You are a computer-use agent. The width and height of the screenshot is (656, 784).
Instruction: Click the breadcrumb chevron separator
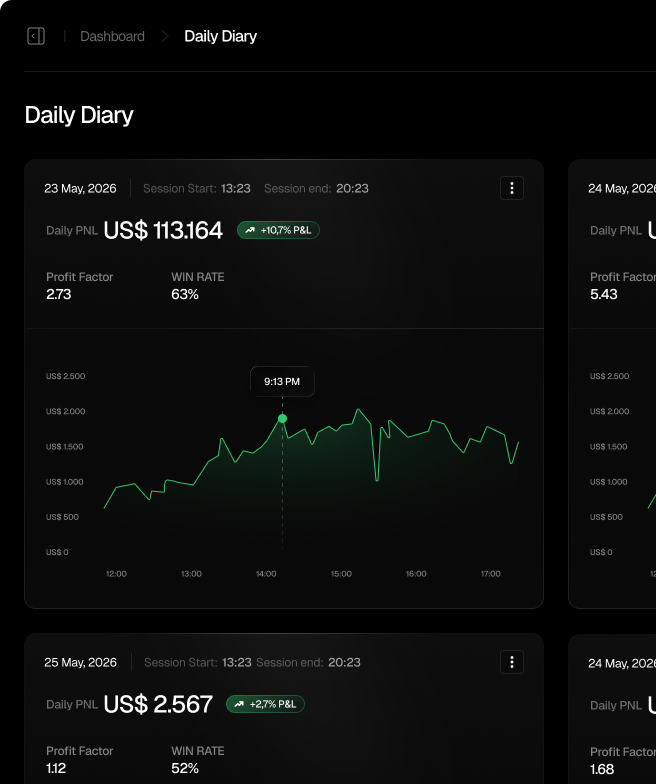tap(165, 36)
